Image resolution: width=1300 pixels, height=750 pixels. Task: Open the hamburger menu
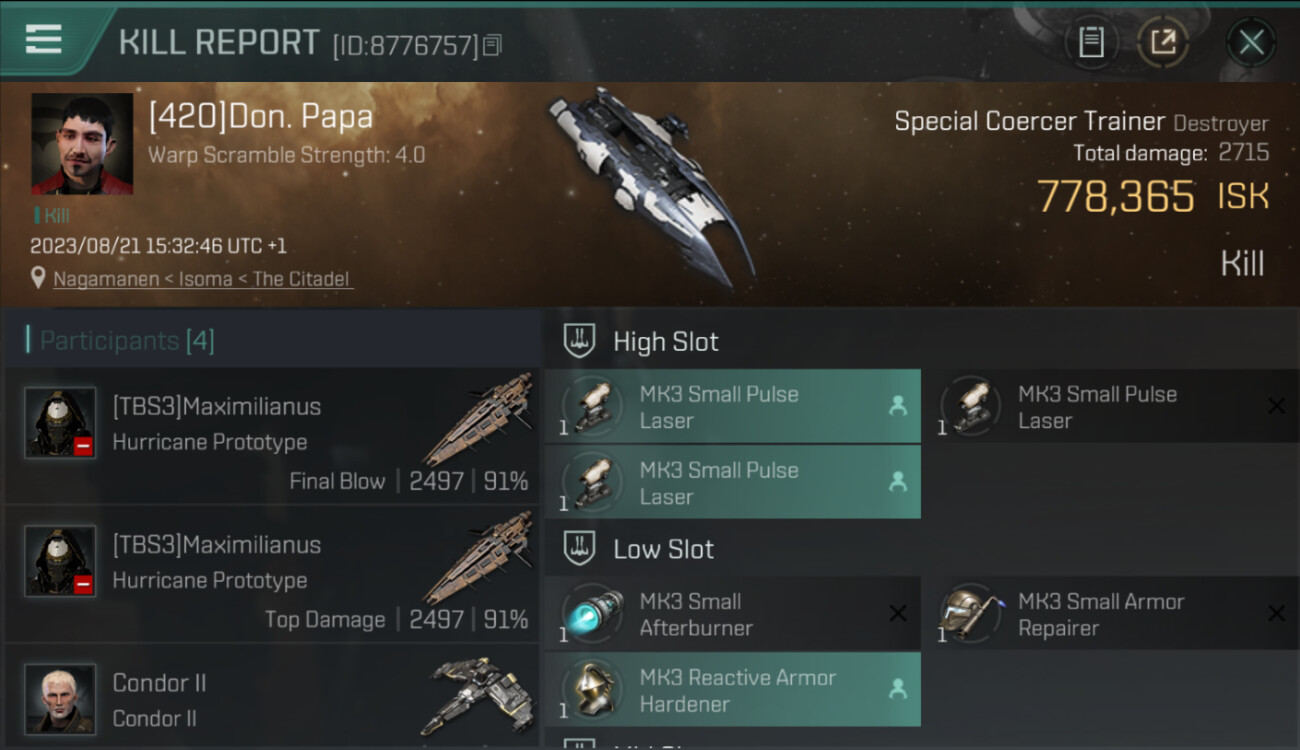point(43,40)
